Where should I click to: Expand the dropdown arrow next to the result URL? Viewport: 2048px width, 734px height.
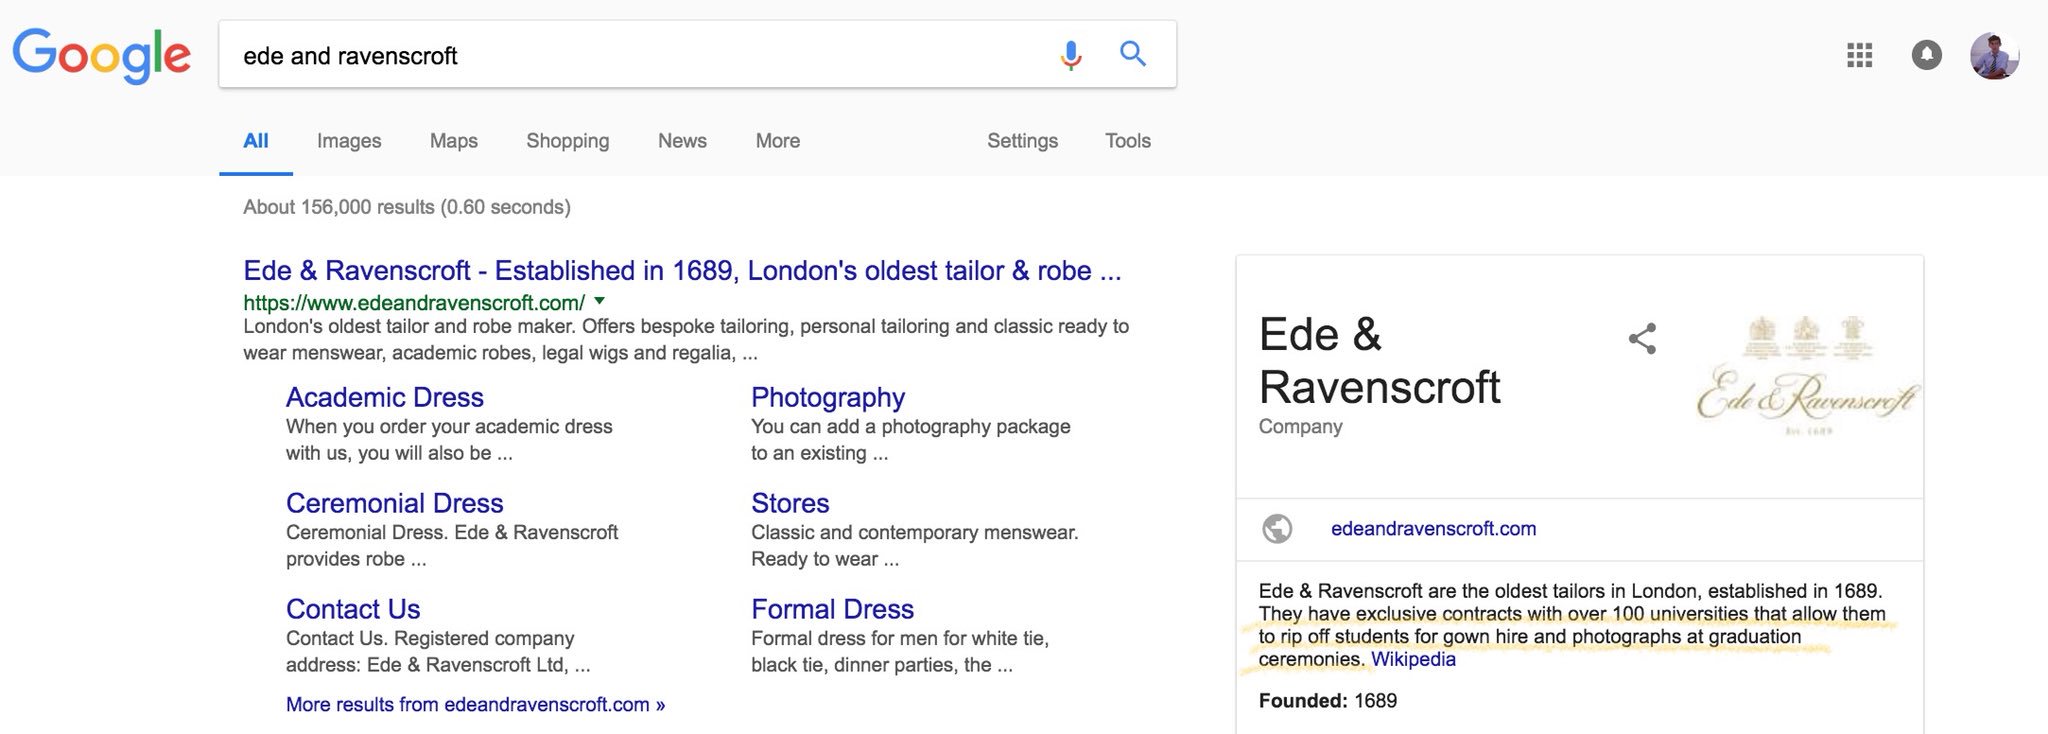[599, 301]
